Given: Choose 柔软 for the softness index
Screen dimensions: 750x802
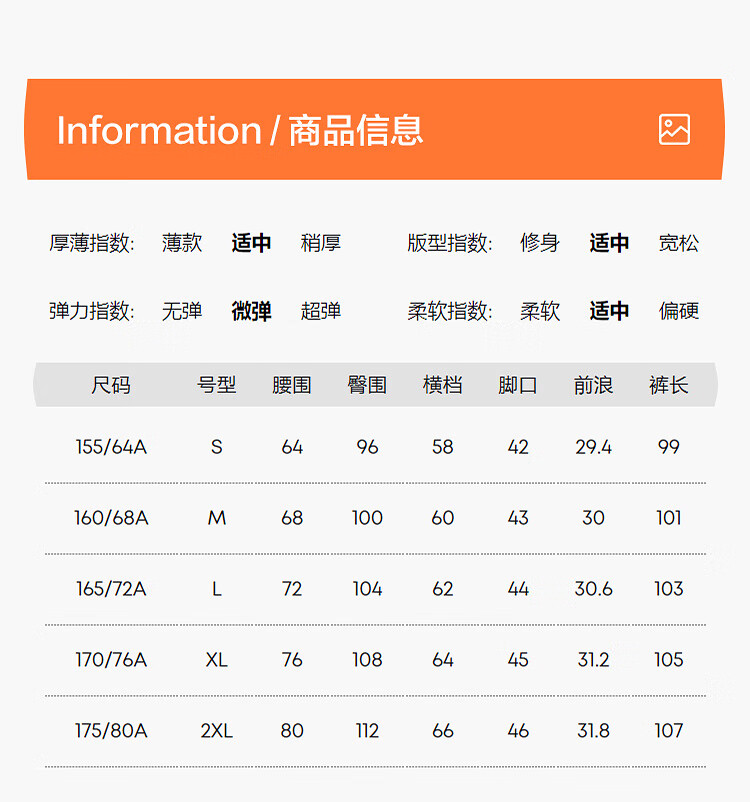Looking at the screenshot, I should (x=540, y=311).
